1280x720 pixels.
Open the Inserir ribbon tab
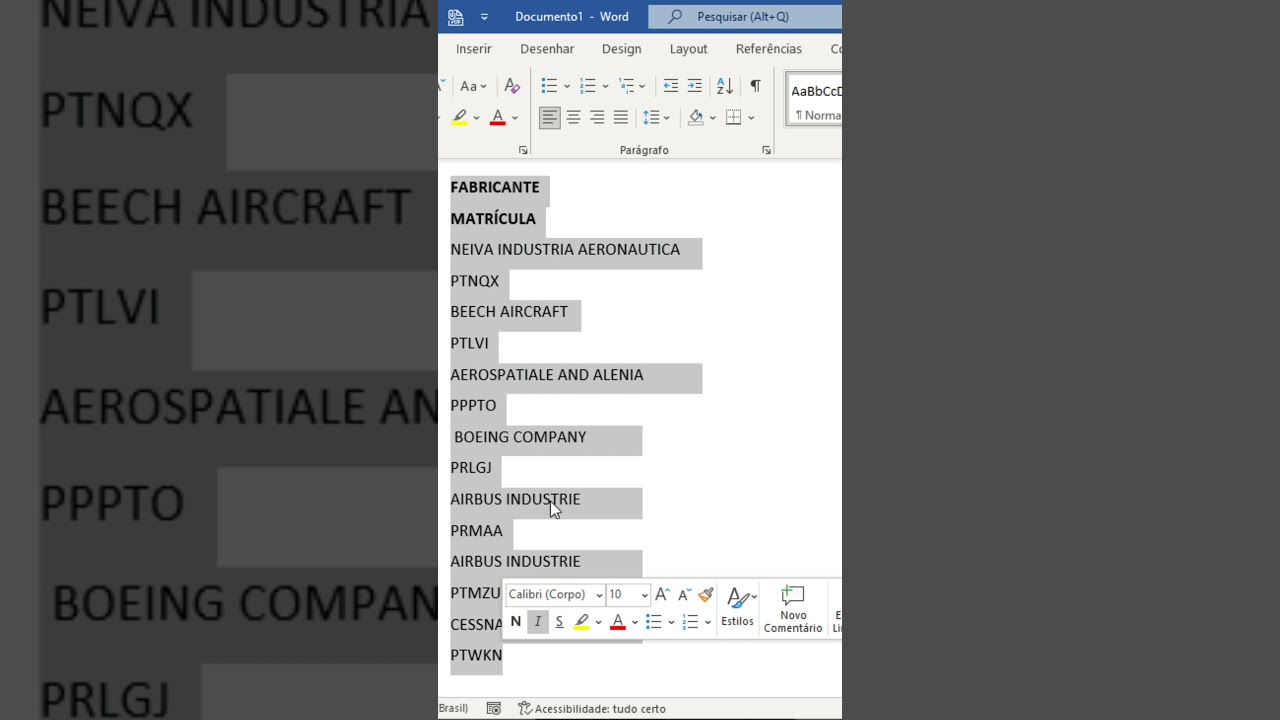point(474,49)
